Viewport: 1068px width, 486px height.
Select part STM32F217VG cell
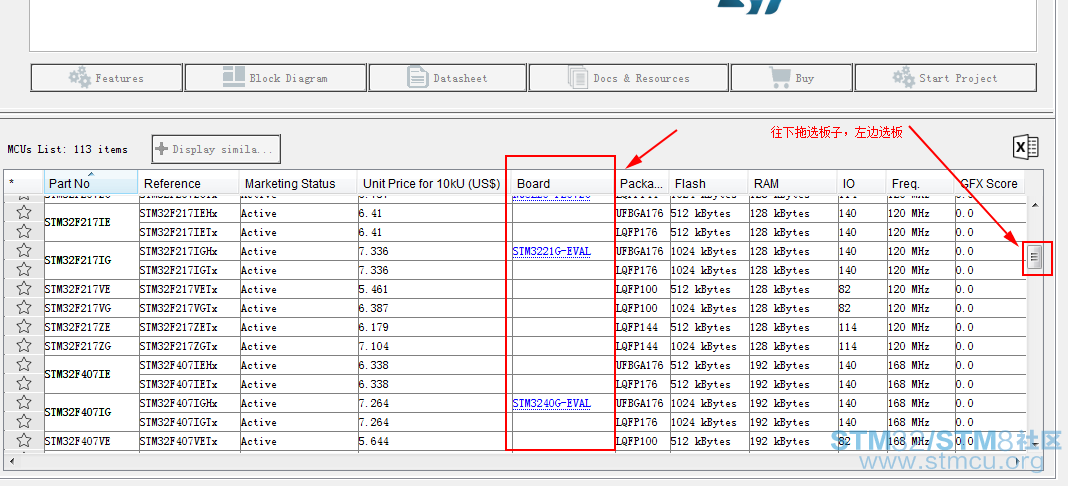click(x=91, y=308)
